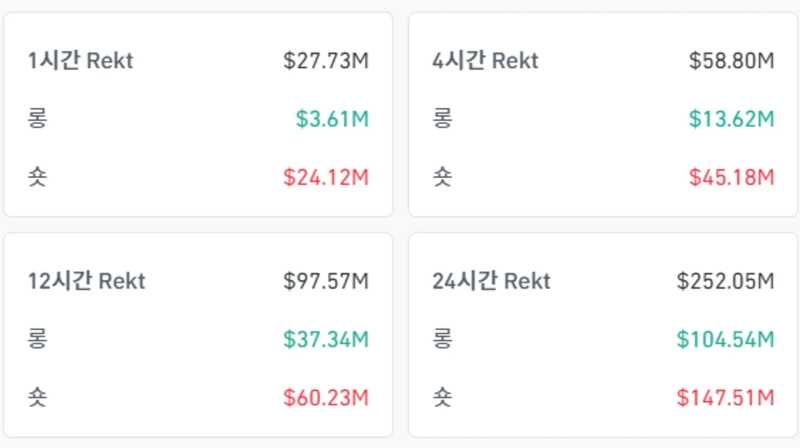Select the $27.73M one-hour total

click(x=326, y=61)
